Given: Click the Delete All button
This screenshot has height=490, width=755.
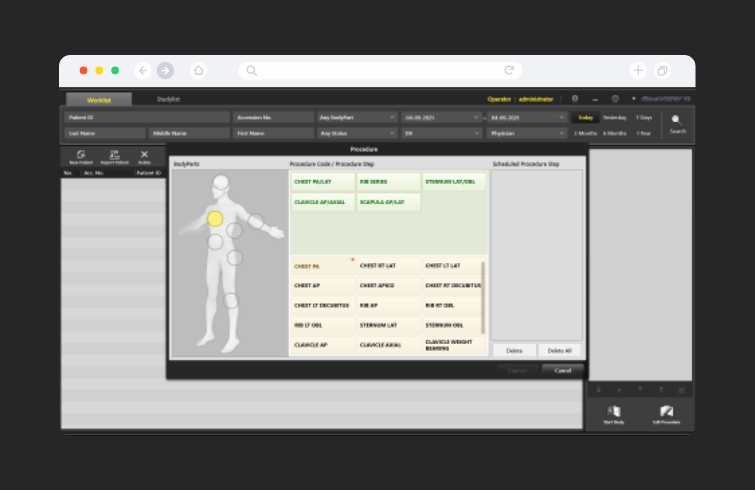Looking at the screenshot, I should (x=560, y=350).
